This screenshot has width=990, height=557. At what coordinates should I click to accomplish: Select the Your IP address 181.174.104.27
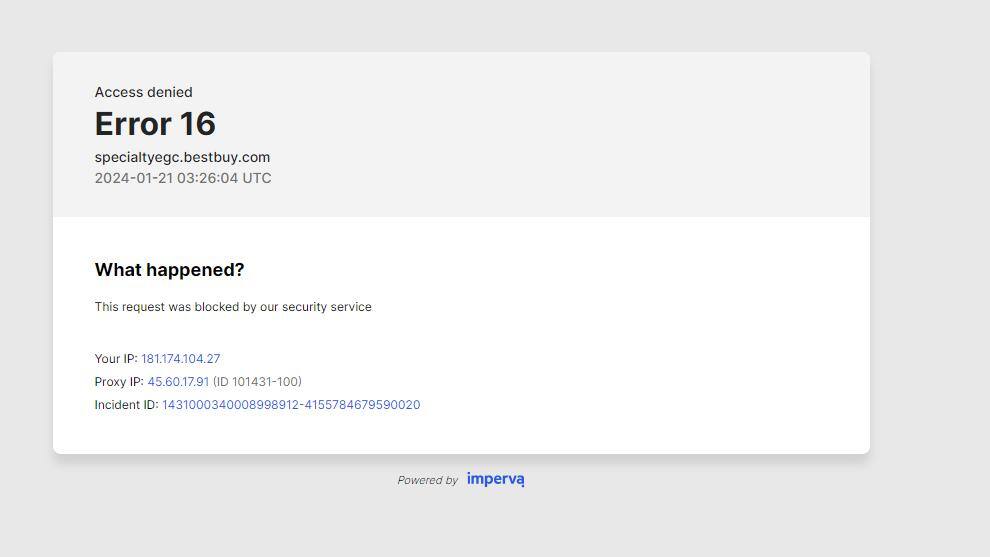coord(181,359)
